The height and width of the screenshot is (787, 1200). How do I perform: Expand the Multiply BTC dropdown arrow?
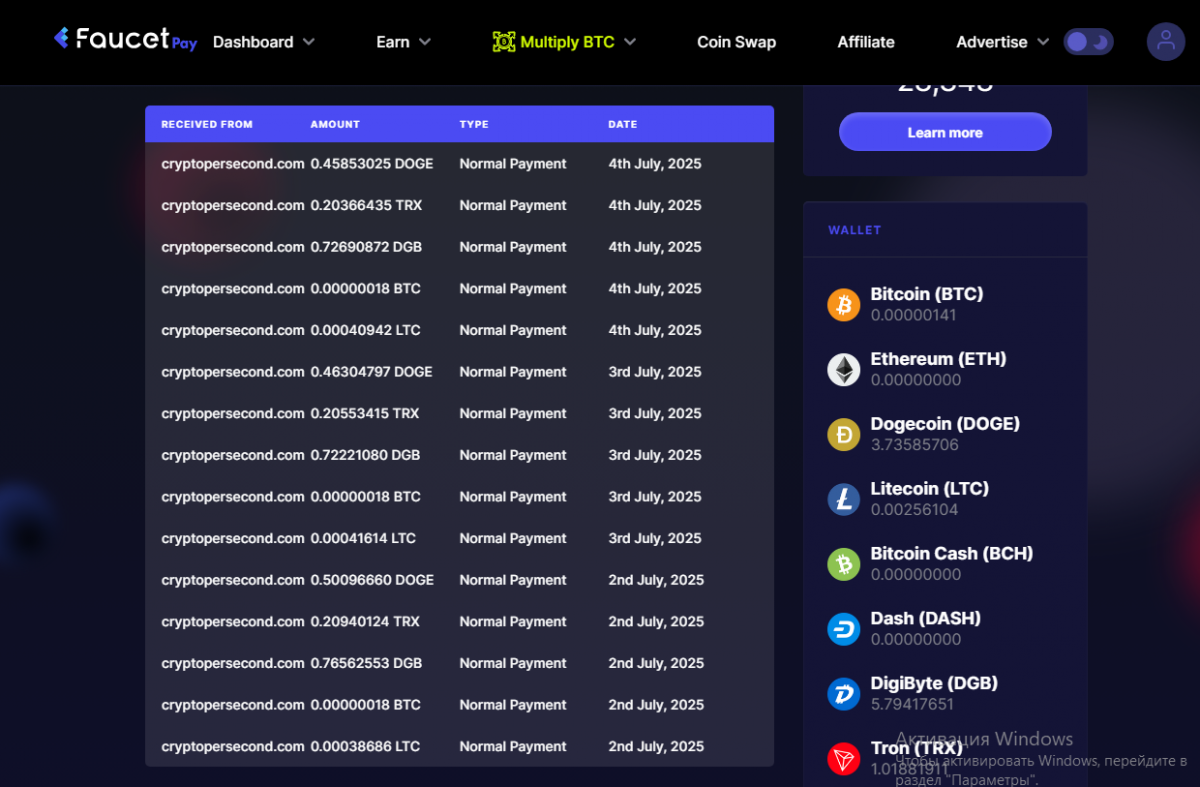click(x=630, y=42)
